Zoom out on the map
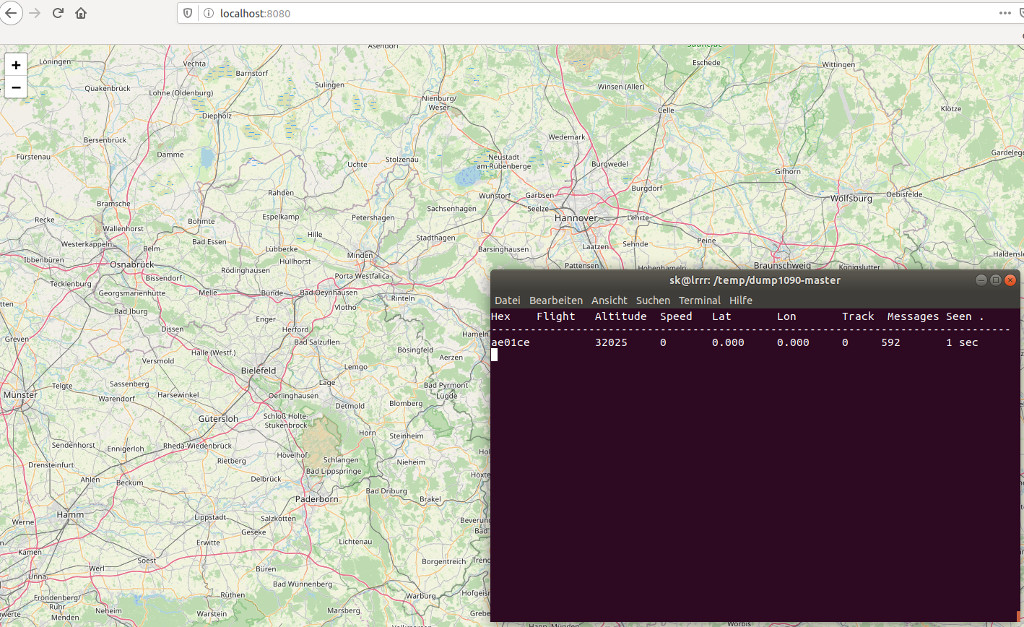 coord(16,87)
